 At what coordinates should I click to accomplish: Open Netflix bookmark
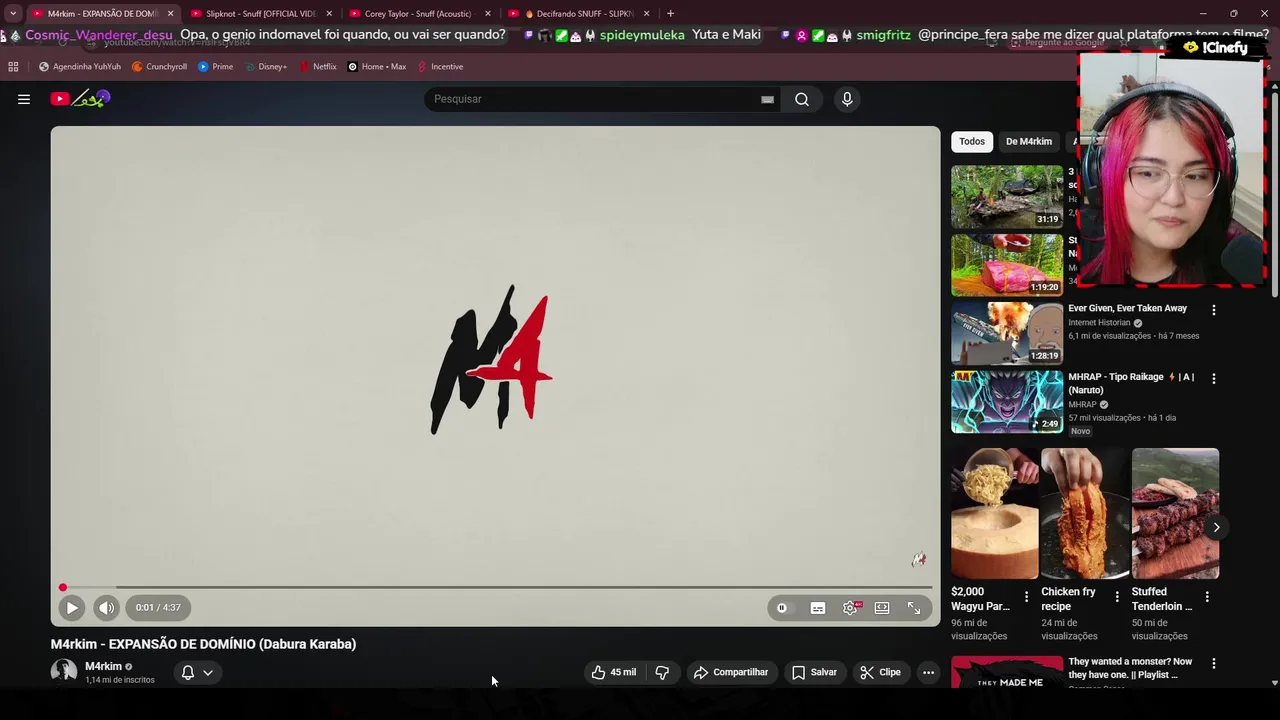pos(318,67)
